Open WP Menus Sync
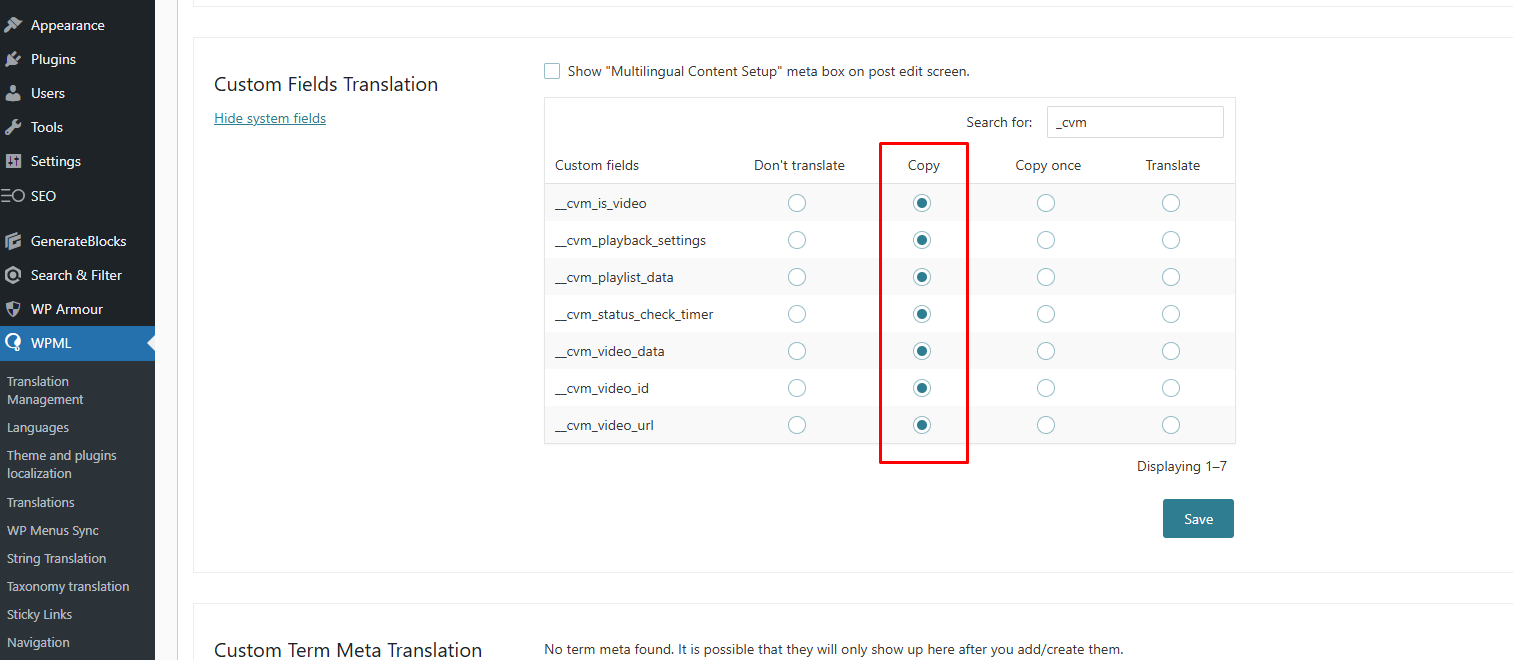 (x=53, y=530)
